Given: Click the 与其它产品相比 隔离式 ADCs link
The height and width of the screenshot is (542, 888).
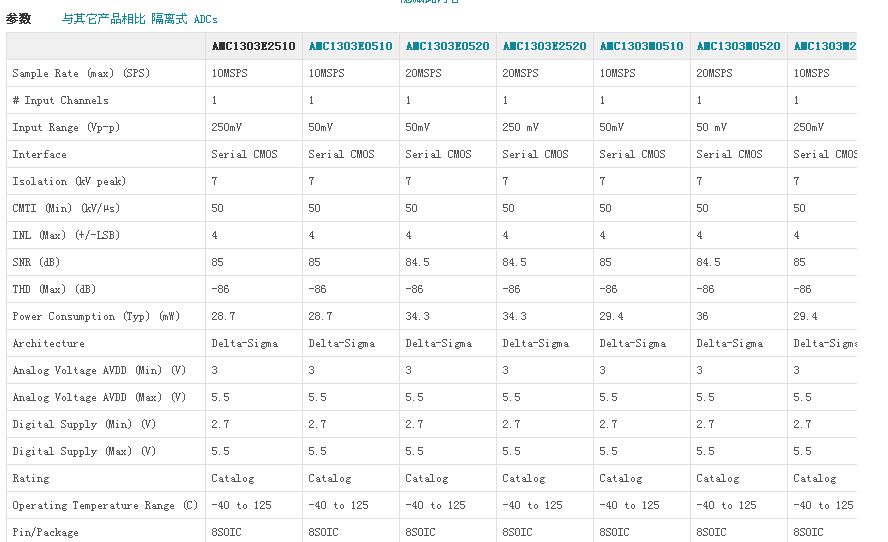Looking at the screenshot, I should (139, 19).
